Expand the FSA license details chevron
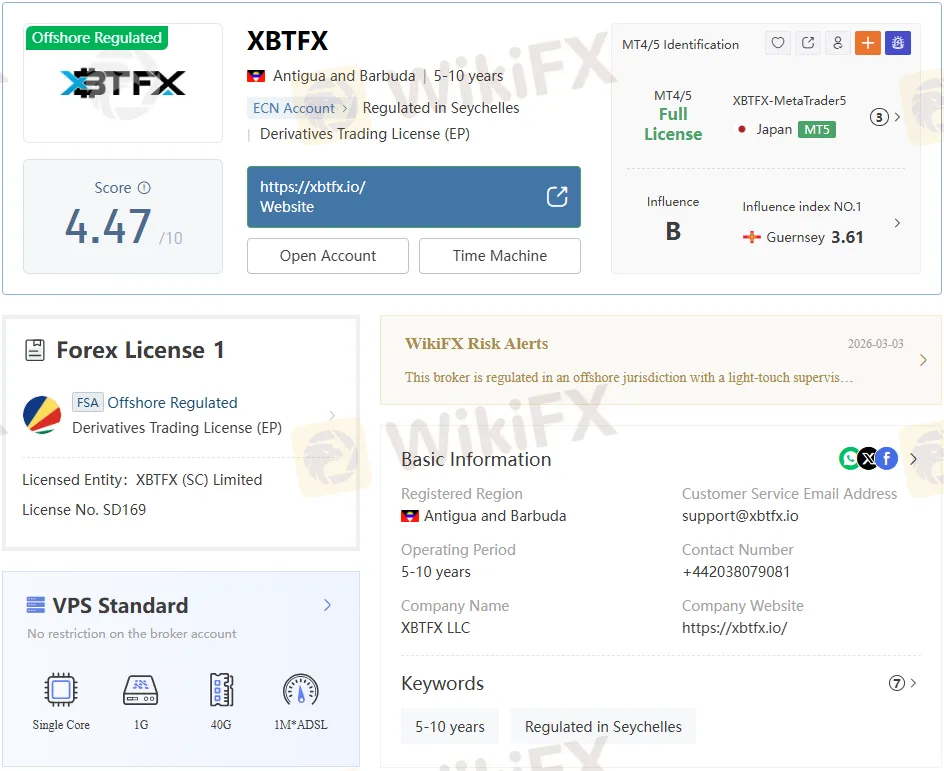The width and height of the screenshot is (944, 771). point(332,415)
